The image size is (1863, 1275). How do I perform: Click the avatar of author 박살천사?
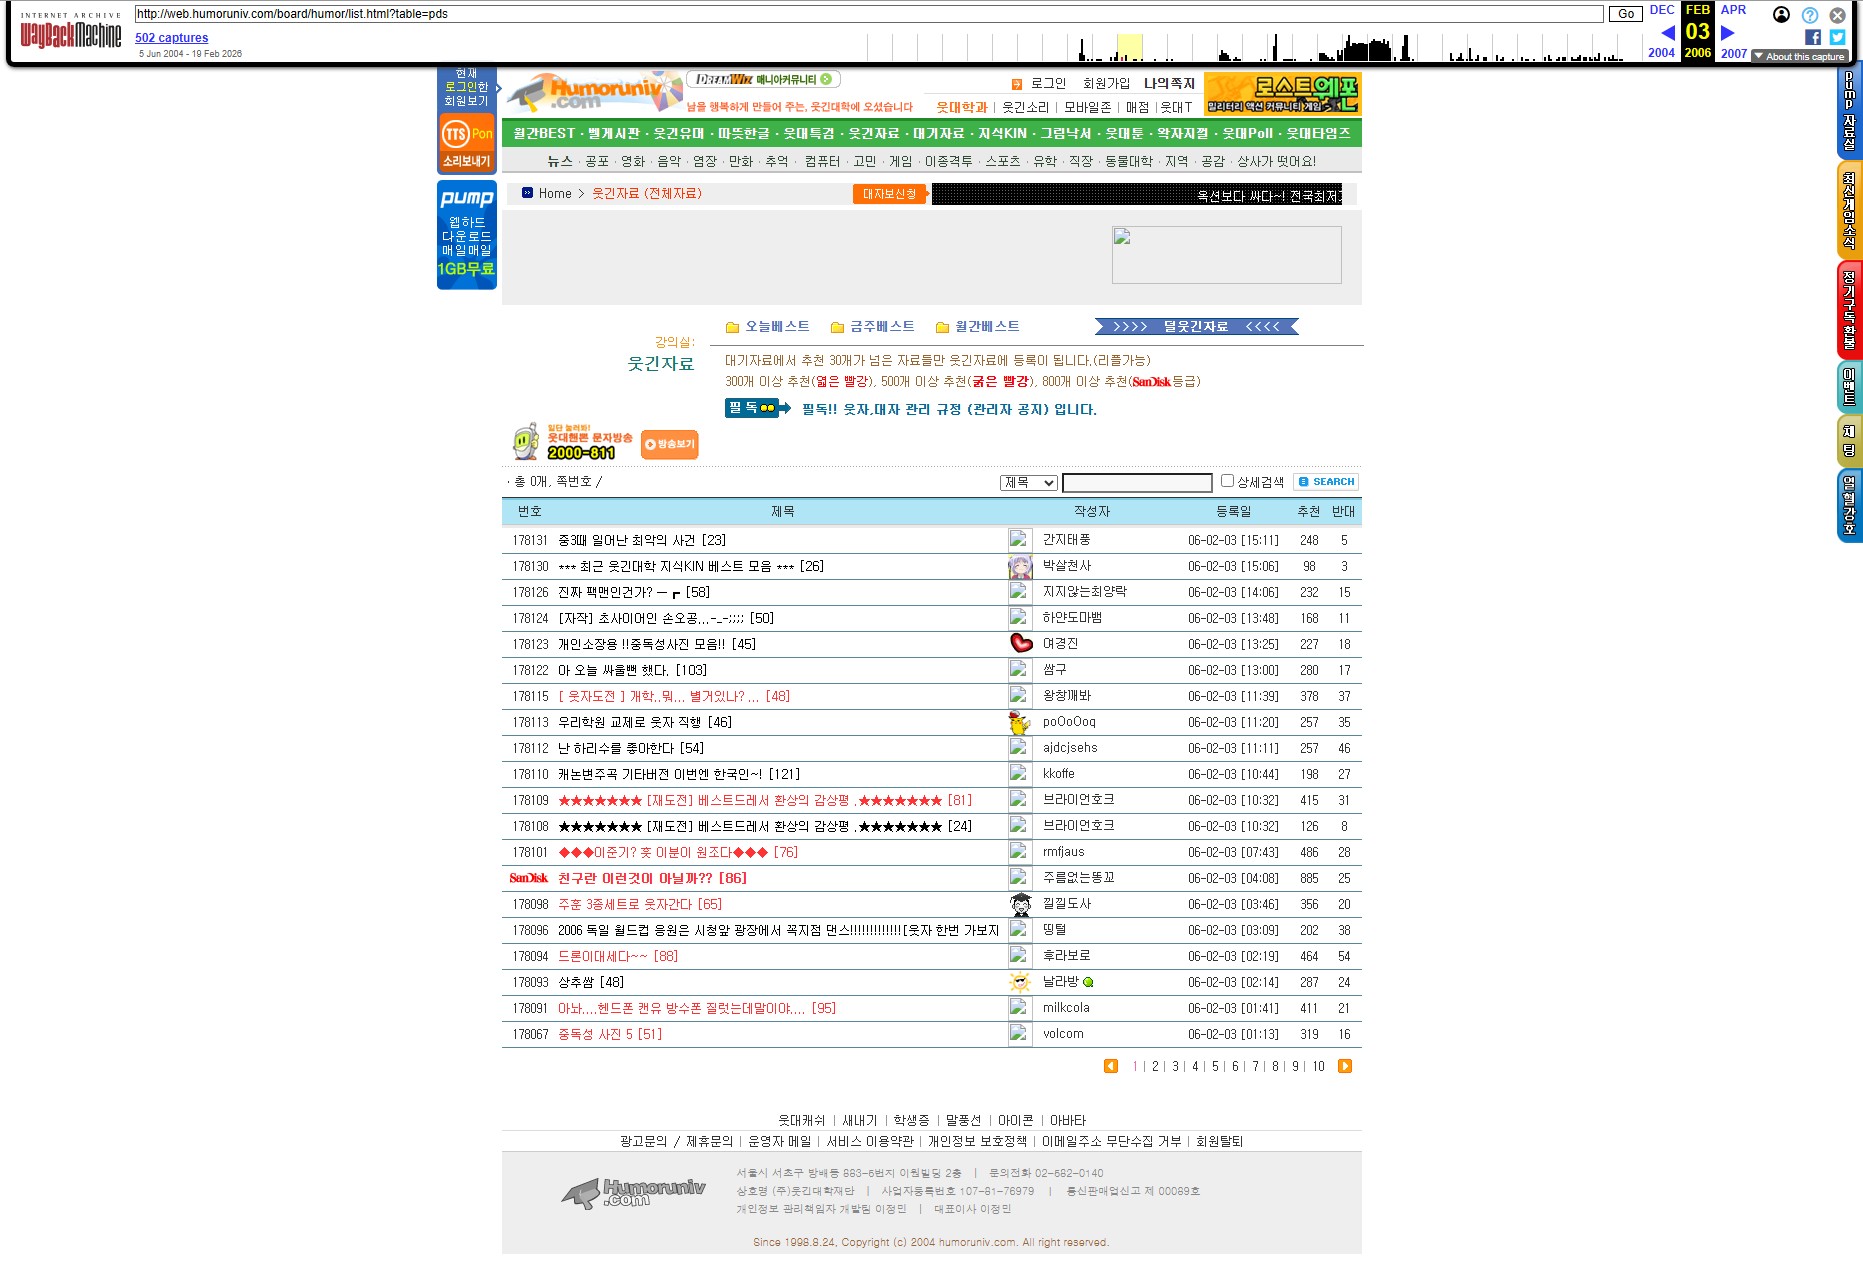[x=1020, y=566]
